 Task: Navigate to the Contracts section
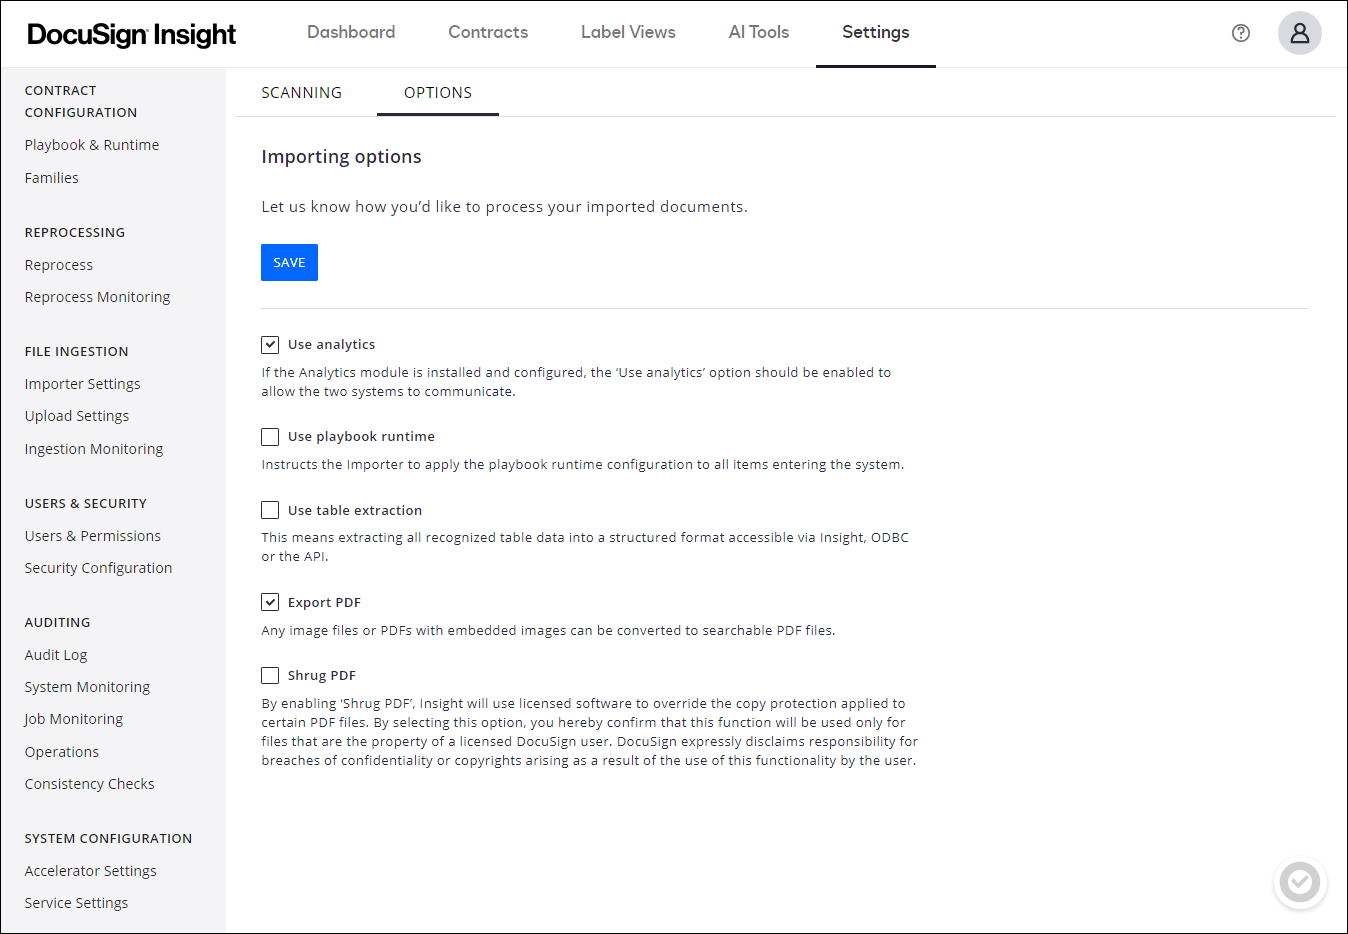(488, 32)
